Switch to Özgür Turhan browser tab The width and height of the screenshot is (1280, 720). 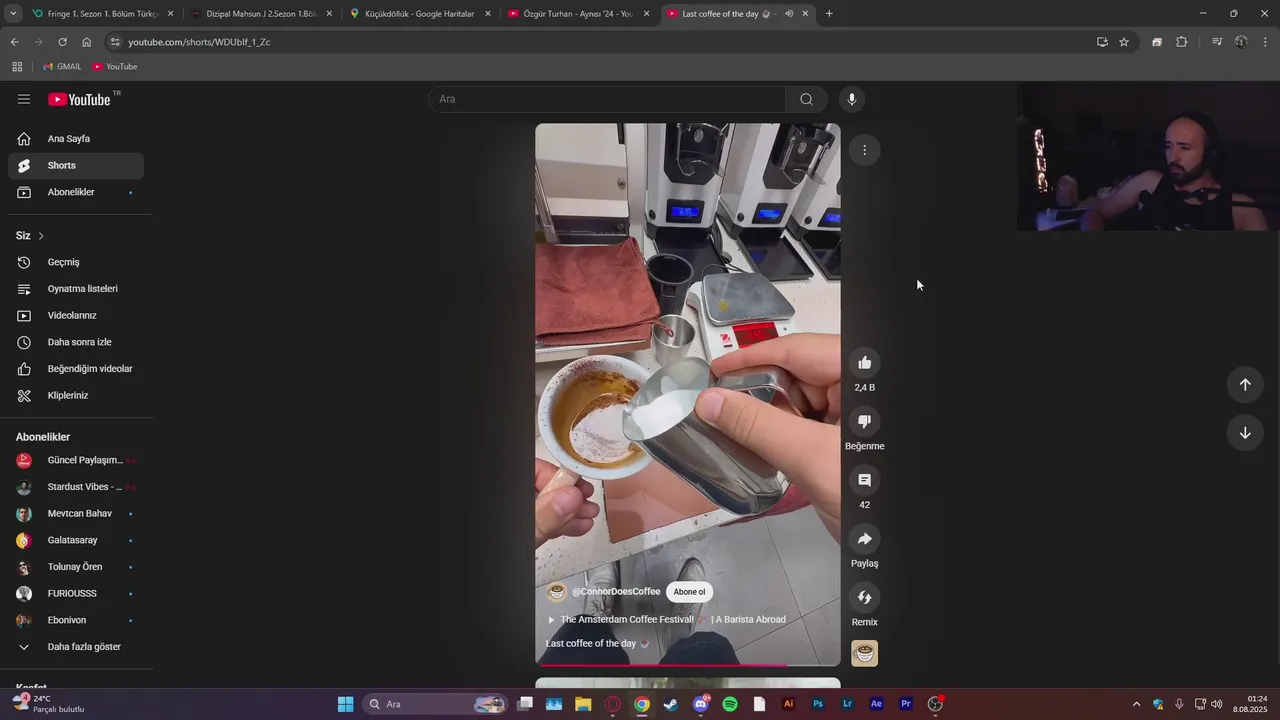(x=577, y=14)
